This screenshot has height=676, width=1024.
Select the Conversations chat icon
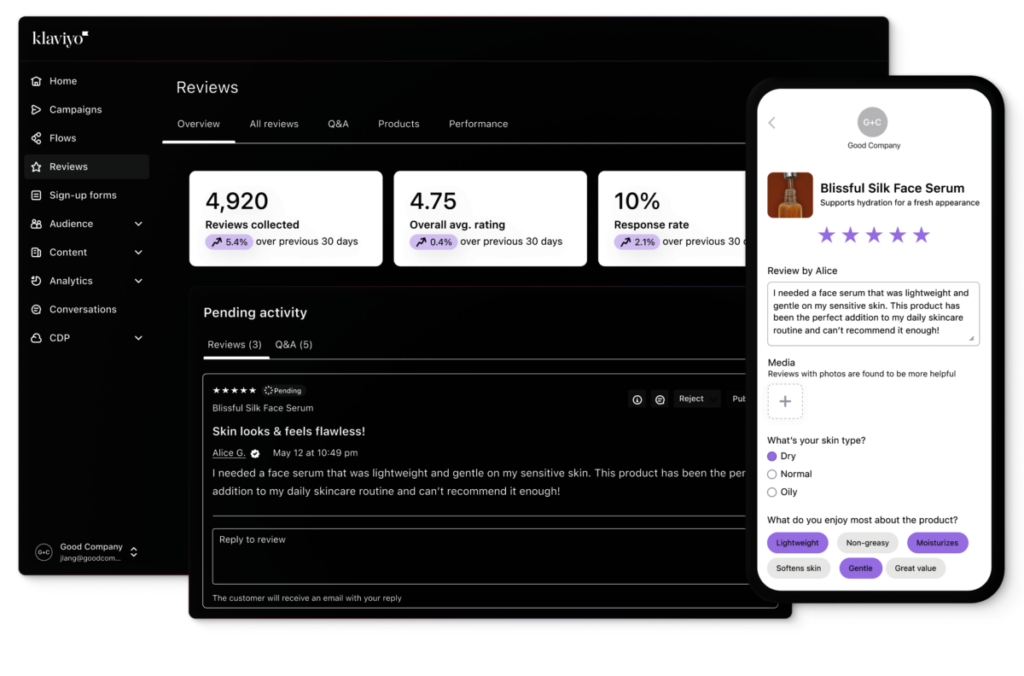point(34,309)
